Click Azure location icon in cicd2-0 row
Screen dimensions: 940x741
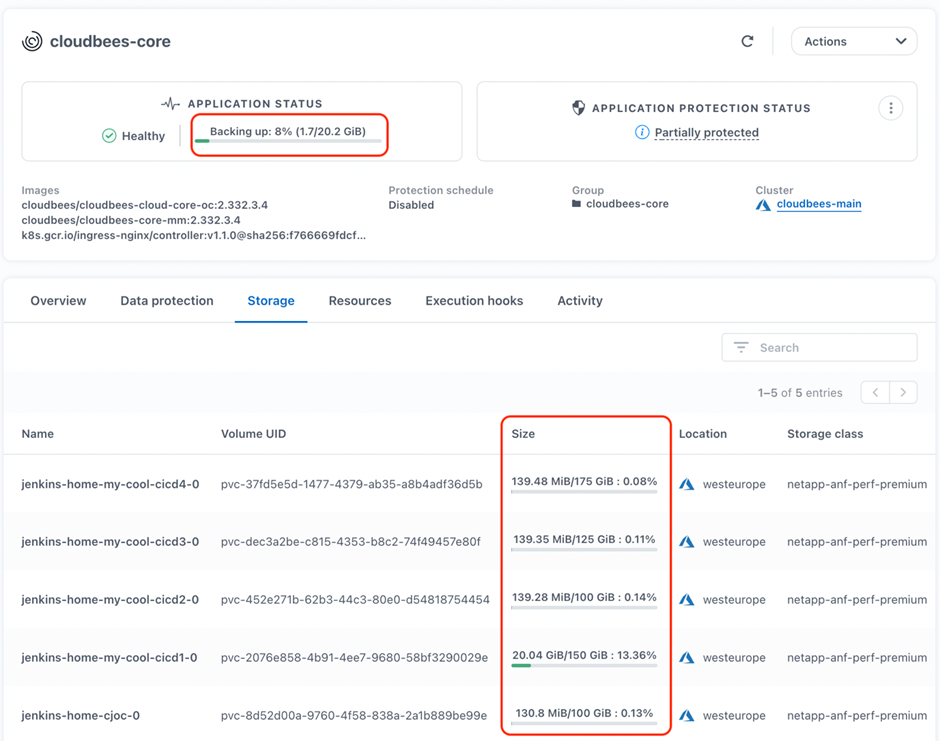[687, 600]
